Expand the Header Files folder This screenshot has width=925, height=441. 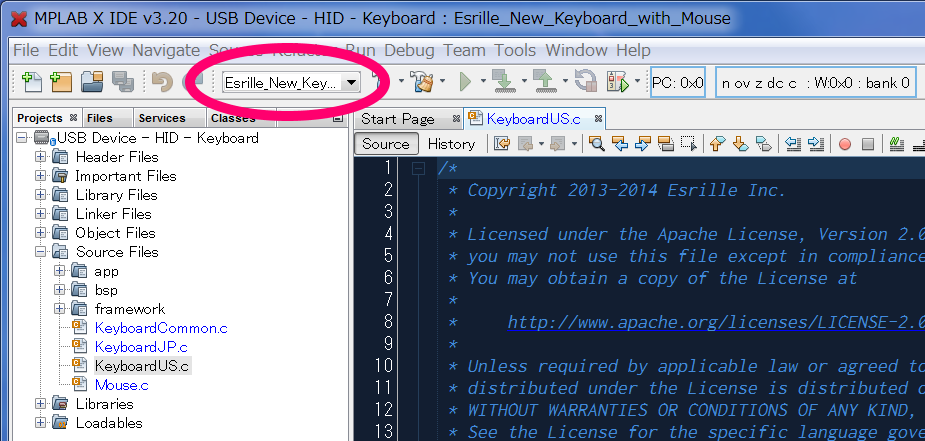pos(40,157)
